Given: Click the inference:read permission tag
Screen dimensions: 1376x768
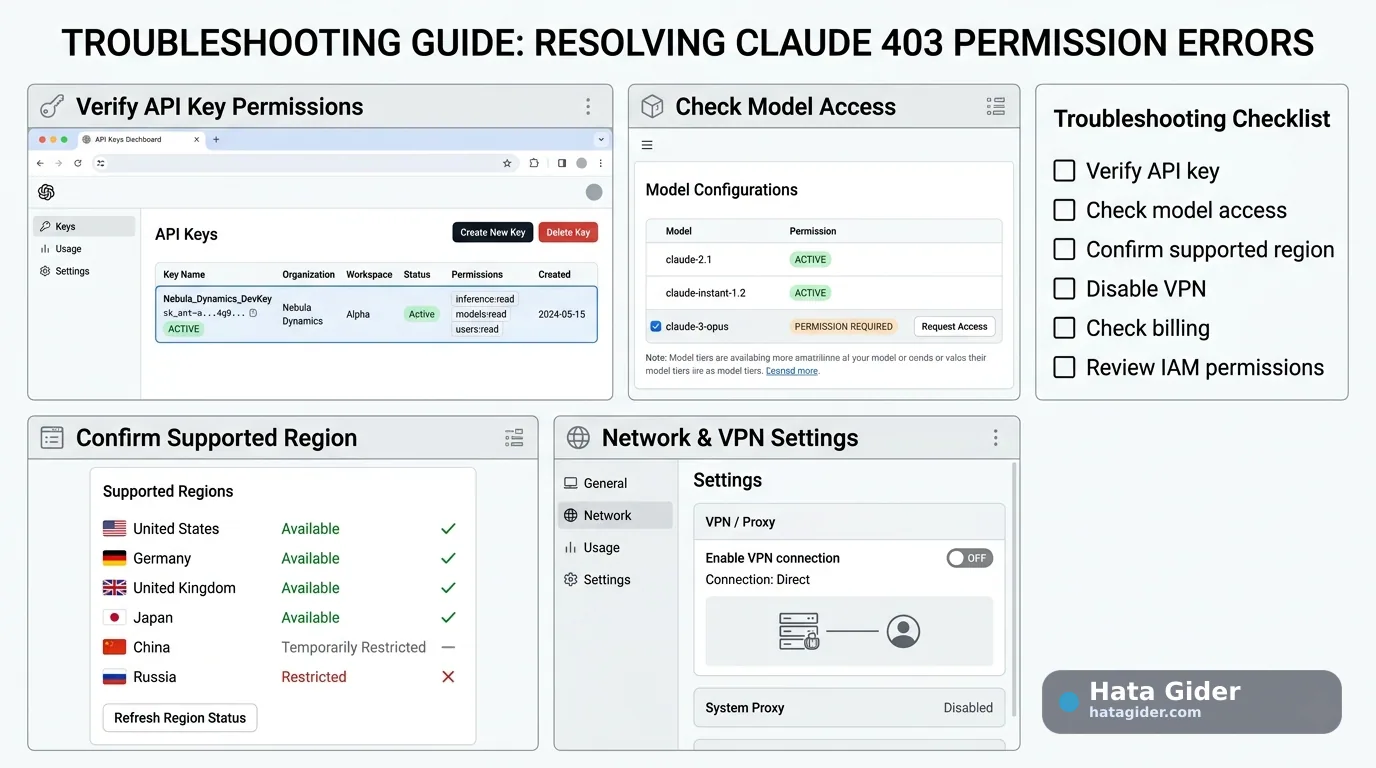Looking at the screenshot, I should tap(485, 299).
